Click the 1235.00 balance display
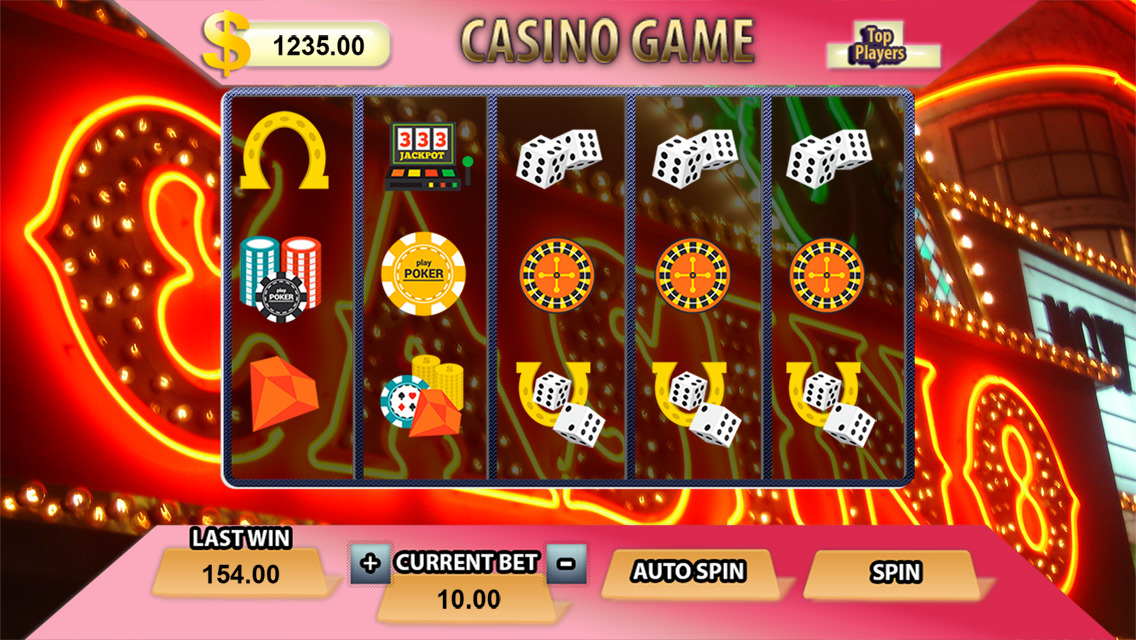This screenshot has width=1136, height=640. [319, 46]
